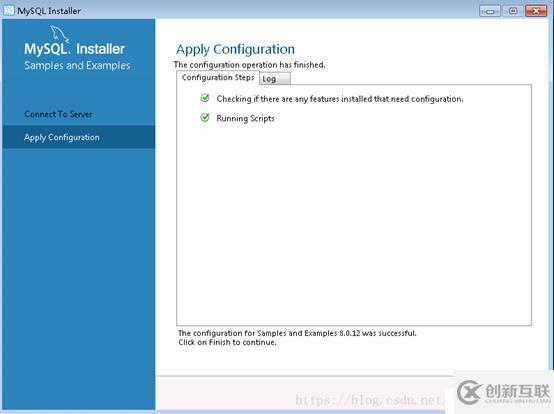Click checkmark beside Checking features step
554x414 pixels.
click(205, 98)
